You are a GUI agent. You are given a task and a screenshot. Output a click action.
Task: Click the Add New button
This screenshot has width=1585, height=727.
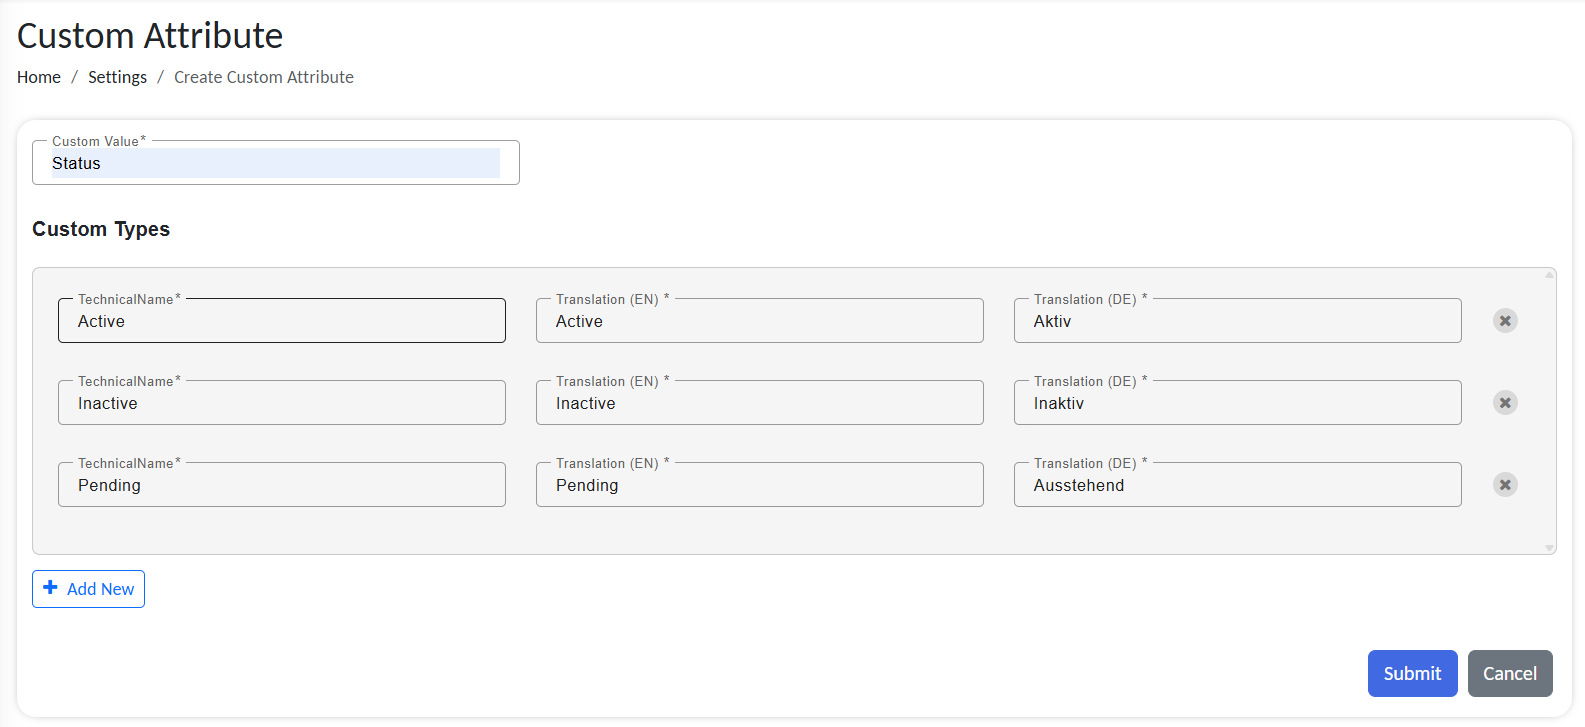[x=89, y=589]
